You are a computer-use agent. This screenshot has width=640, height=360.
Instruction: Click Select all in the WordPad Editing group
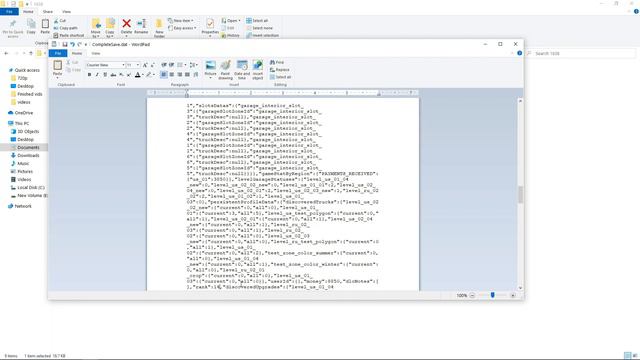pos(280,77)
